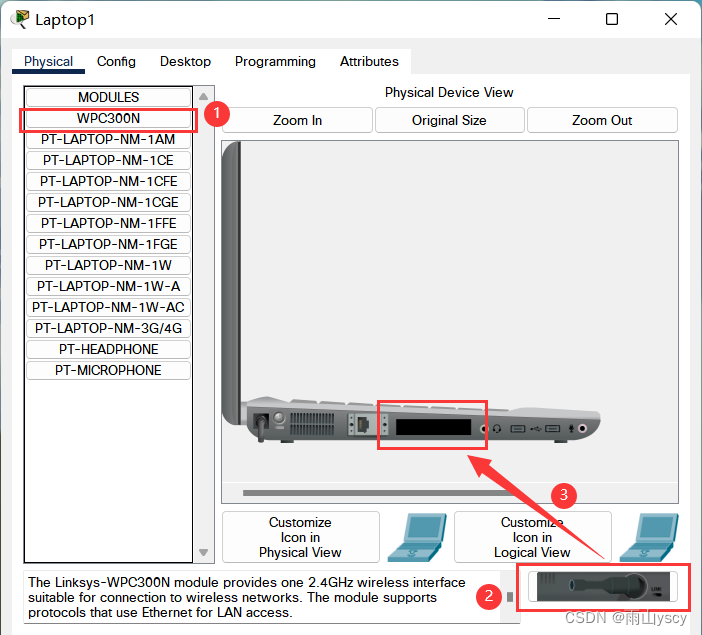The height and width of the screenshot is (635, 702).
Task: Open the Attributes tab
Action: 369,61
